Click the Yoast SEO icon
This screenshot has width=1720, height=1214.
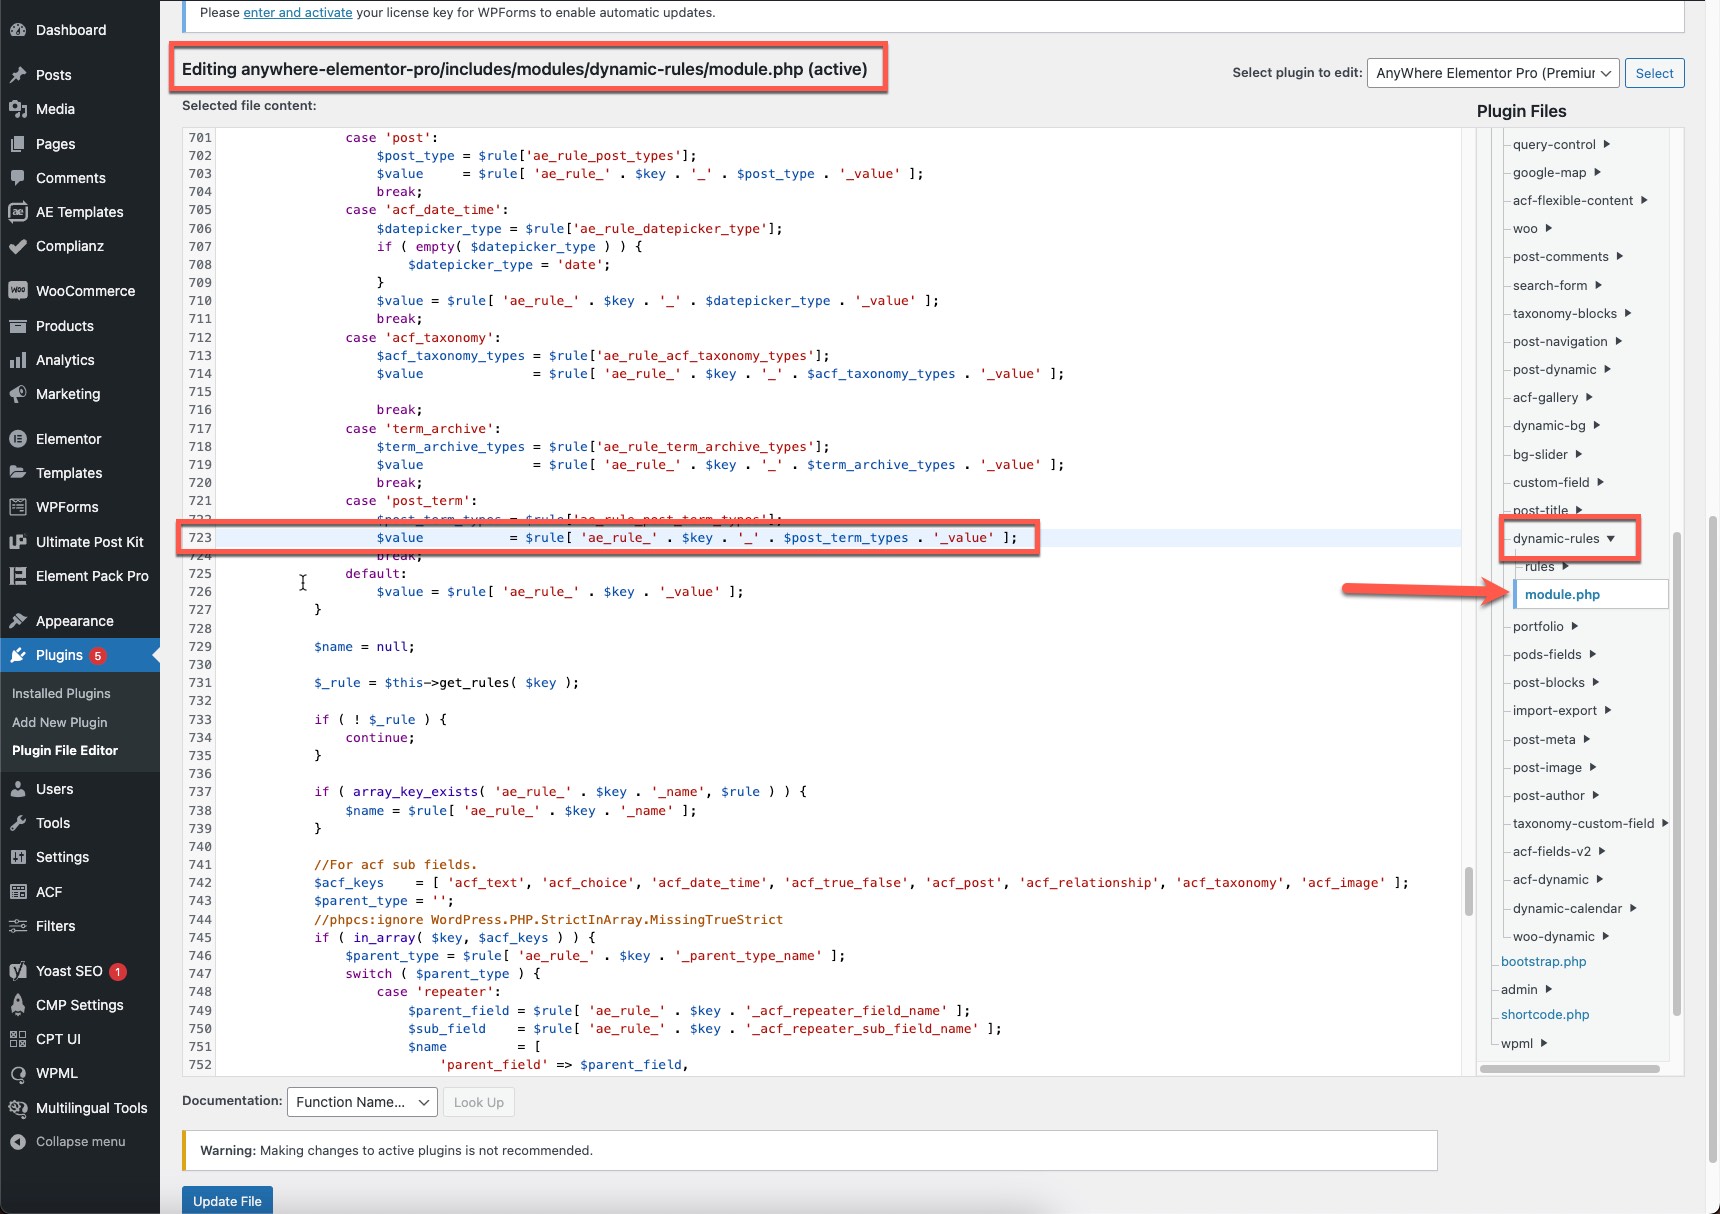pyautogui.click(x=18, y=971)
